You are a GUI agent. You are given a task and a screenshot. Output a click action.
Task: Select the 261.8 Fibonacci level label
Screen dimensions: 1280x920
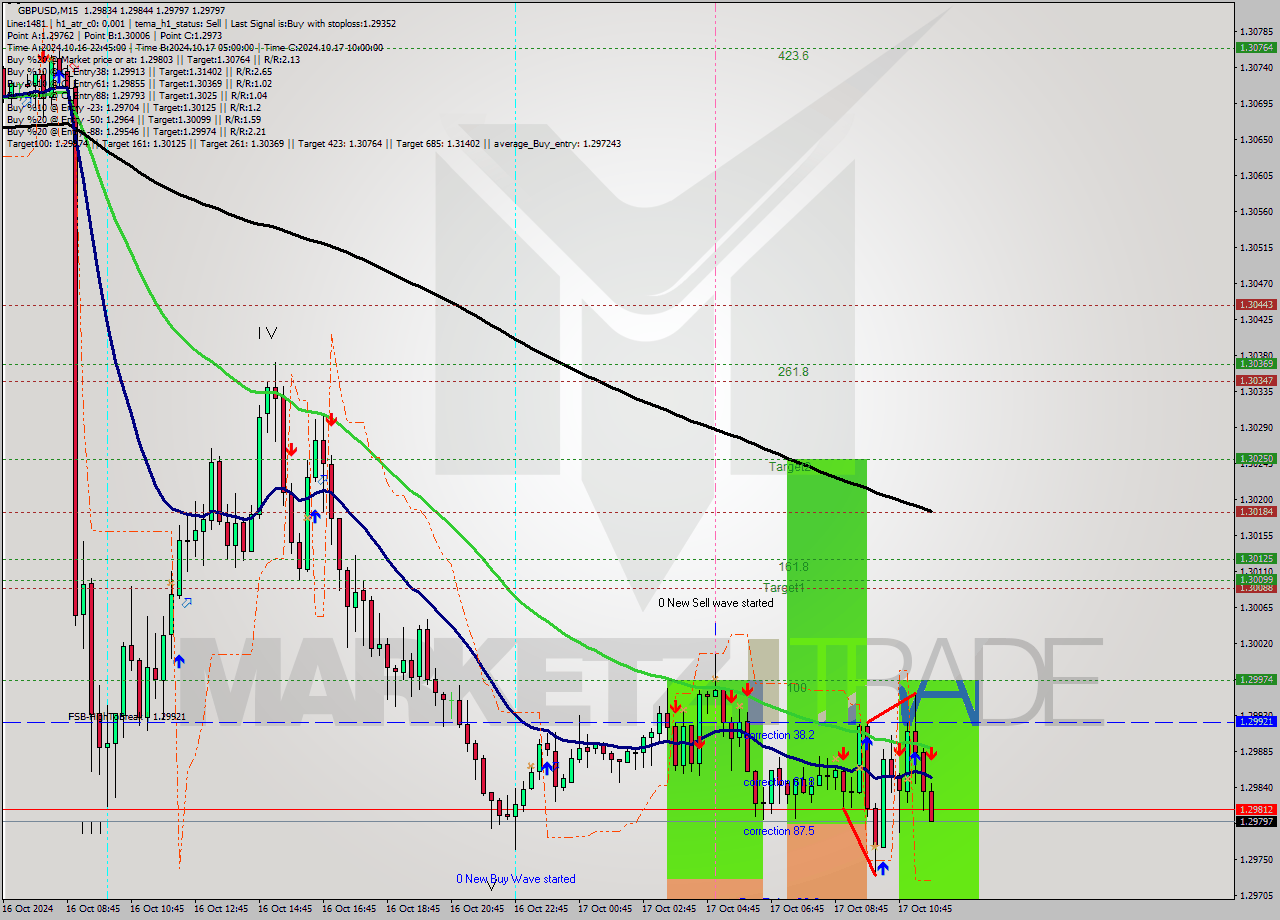click(793, 372)
